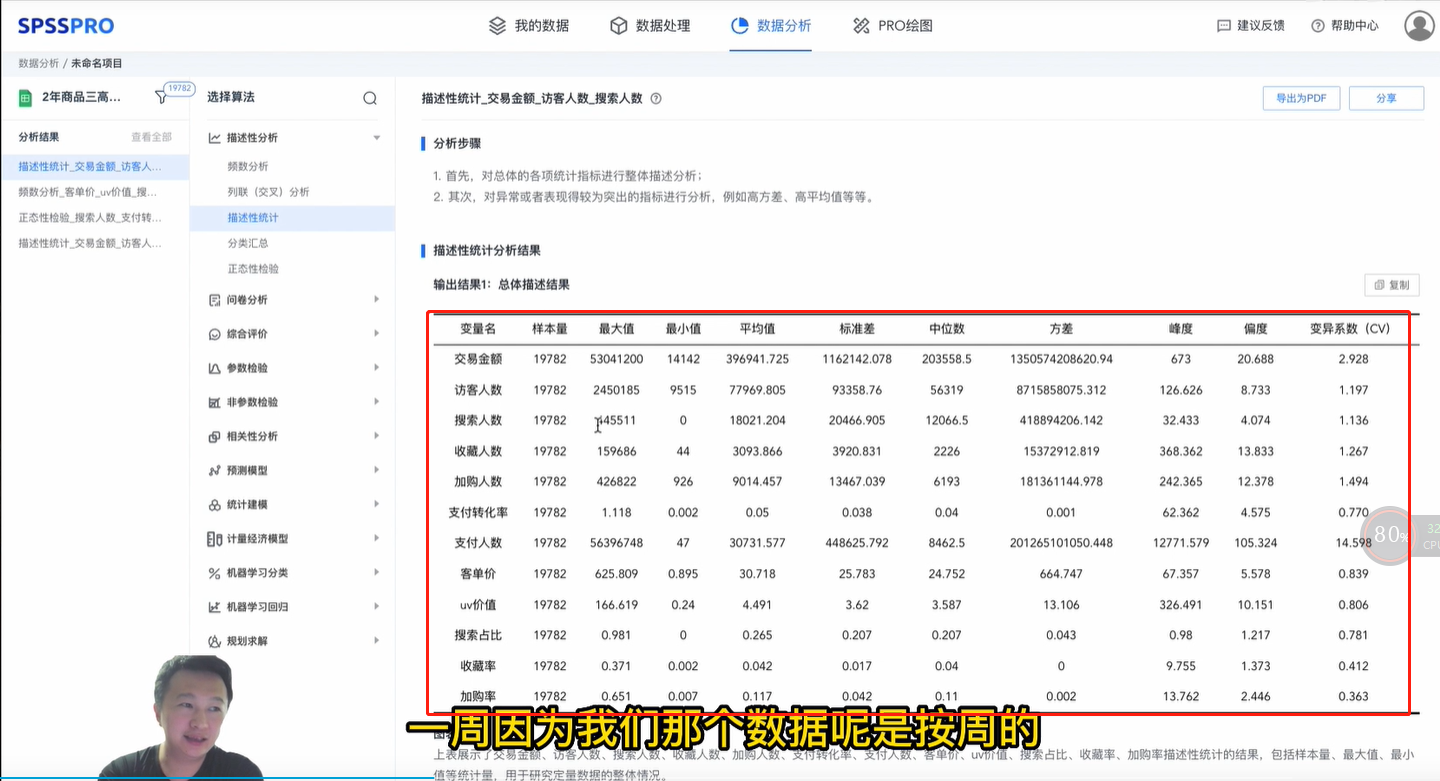This screenshot has width=1440, height=781.
Task: Expand the 机器学习分类 category arrow
Action: (376, 572)
